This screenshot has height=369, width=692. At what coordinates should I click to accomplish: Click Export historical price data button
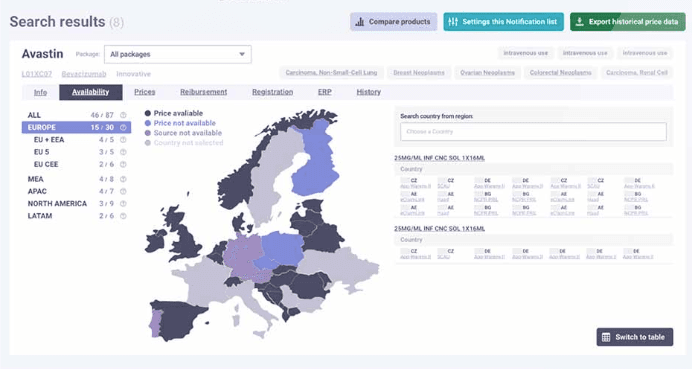[628, 22]
